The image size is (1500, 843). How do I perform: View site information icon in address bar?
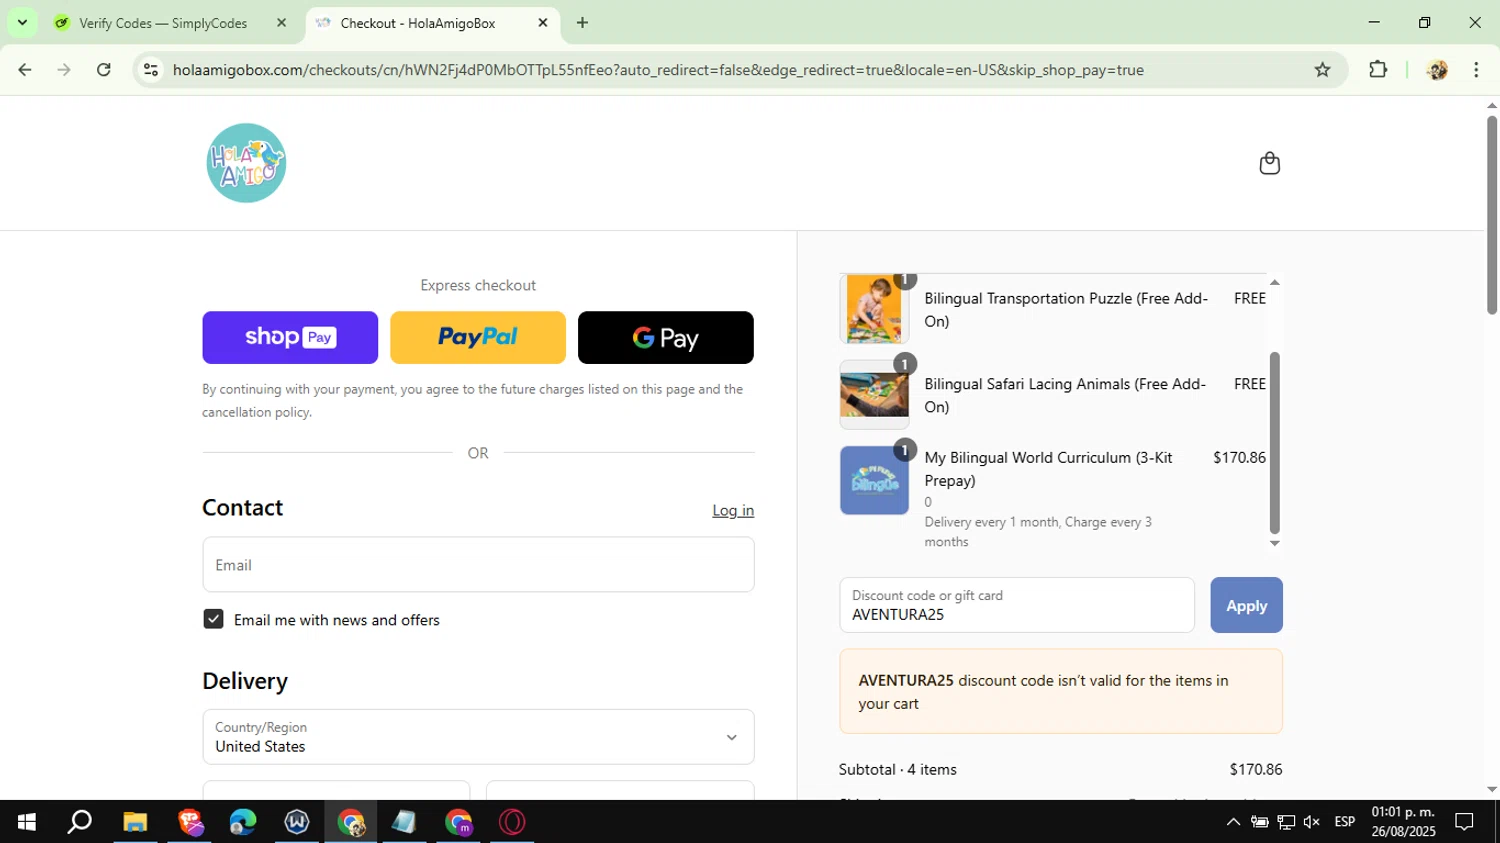151,70
